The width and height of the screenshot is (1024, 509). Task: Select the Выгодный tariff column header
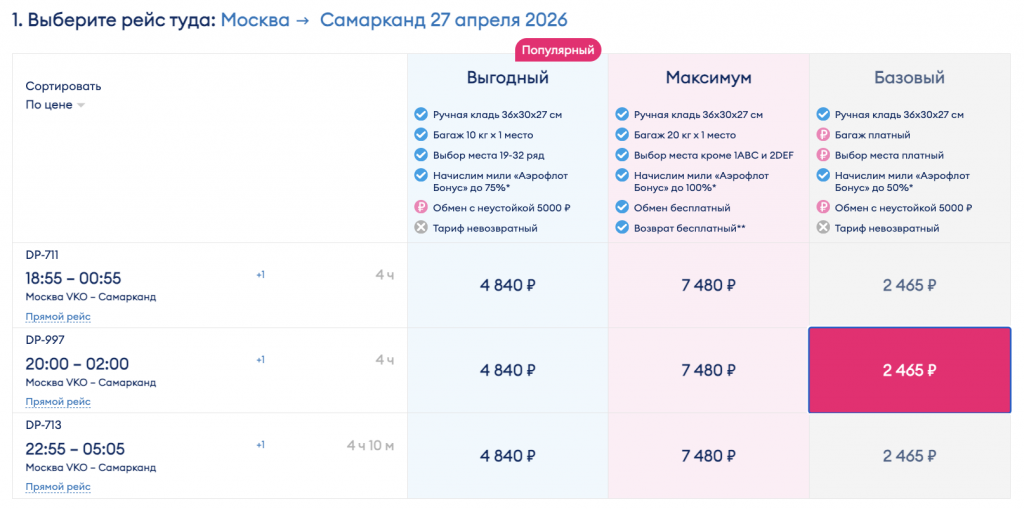pyautogui.click(x=507, y=78)
